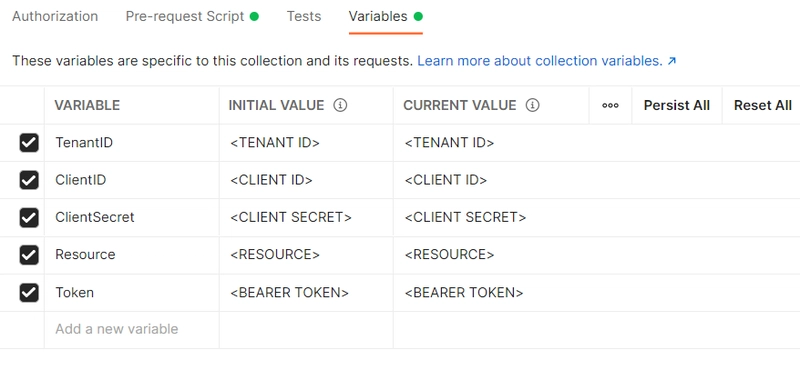The height and width of the screenshot is (380, 800).
Task: Open Learn more about collection variables link
Action: click(540, 61)
